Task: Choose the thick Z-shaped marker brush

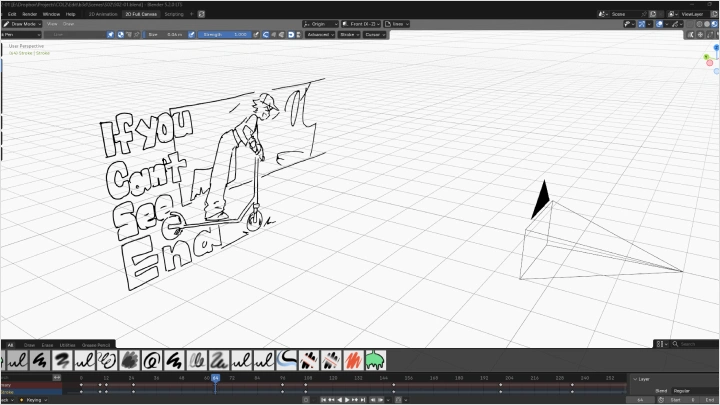Action: 62,361
